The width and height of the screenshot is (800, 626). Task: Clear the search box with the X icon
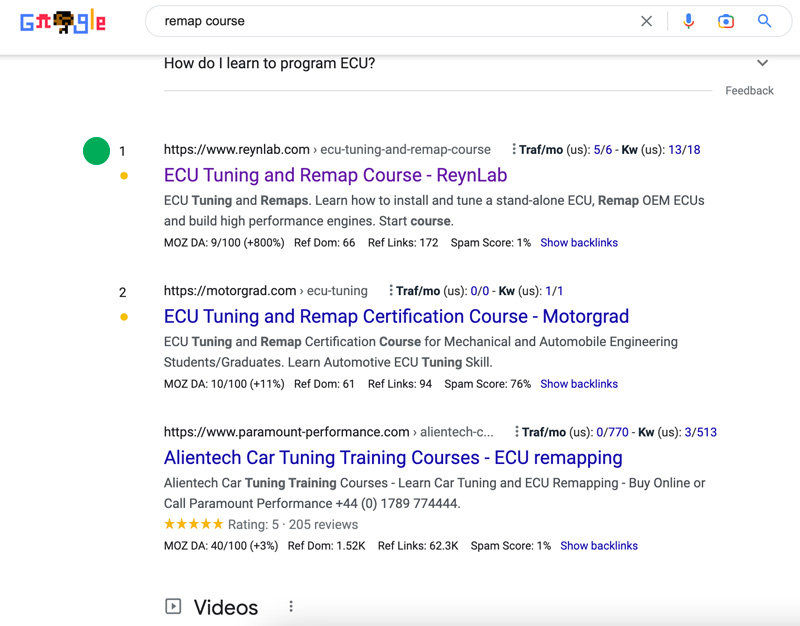[646, 21]
